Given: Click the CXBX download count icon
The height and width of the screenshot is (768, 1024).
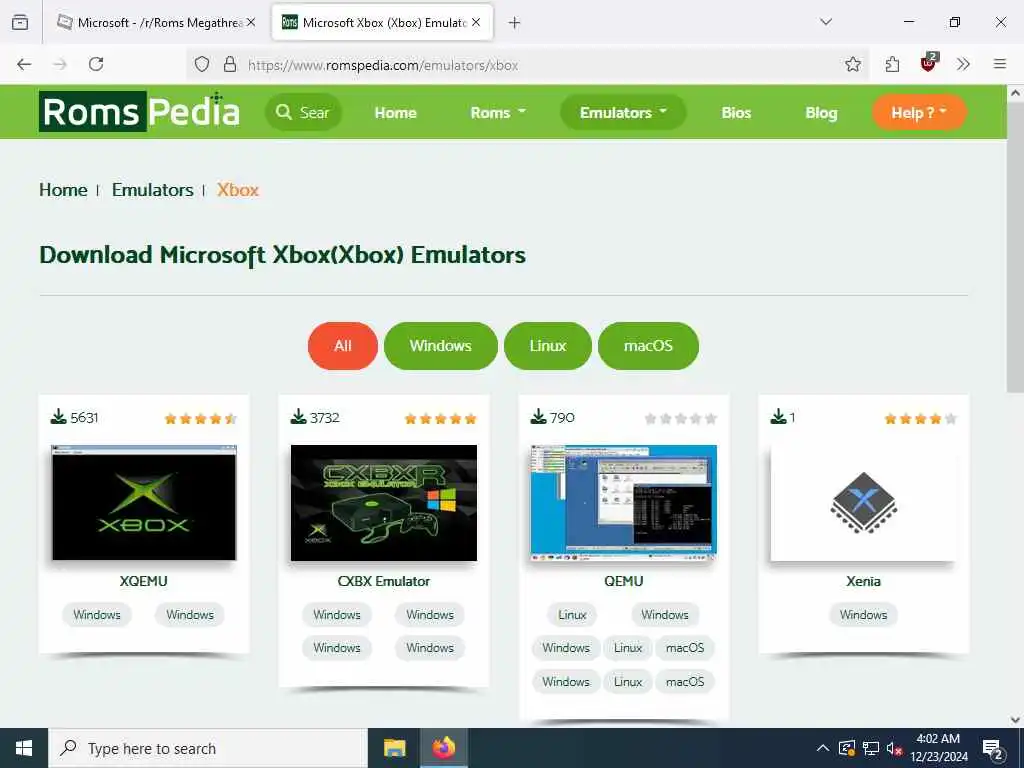Looking at the screenshot, I should point(298,417).
